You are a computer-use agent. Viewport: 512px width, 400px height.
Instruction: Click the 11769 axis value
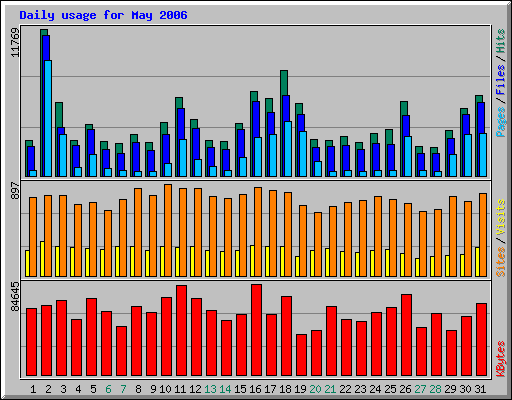click(x=15, y=42)
